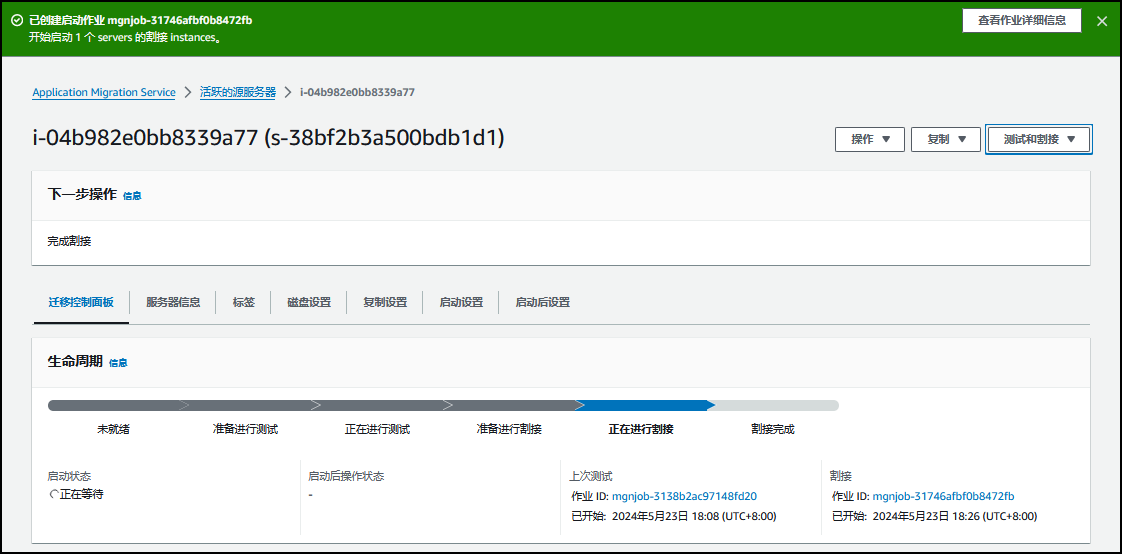Switch to 磁盘设置 tab
This screenshot has height=554, width=1122.
pyautogui.click(x=309, y=302)
